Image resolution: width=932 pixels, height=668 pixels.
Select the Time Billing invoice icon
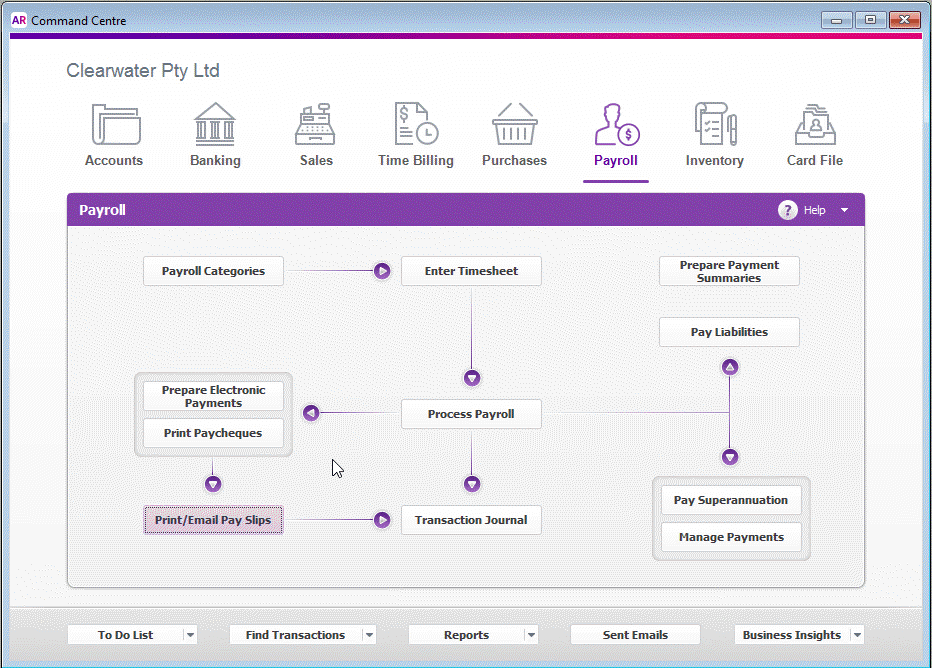(x=416, y=124)
